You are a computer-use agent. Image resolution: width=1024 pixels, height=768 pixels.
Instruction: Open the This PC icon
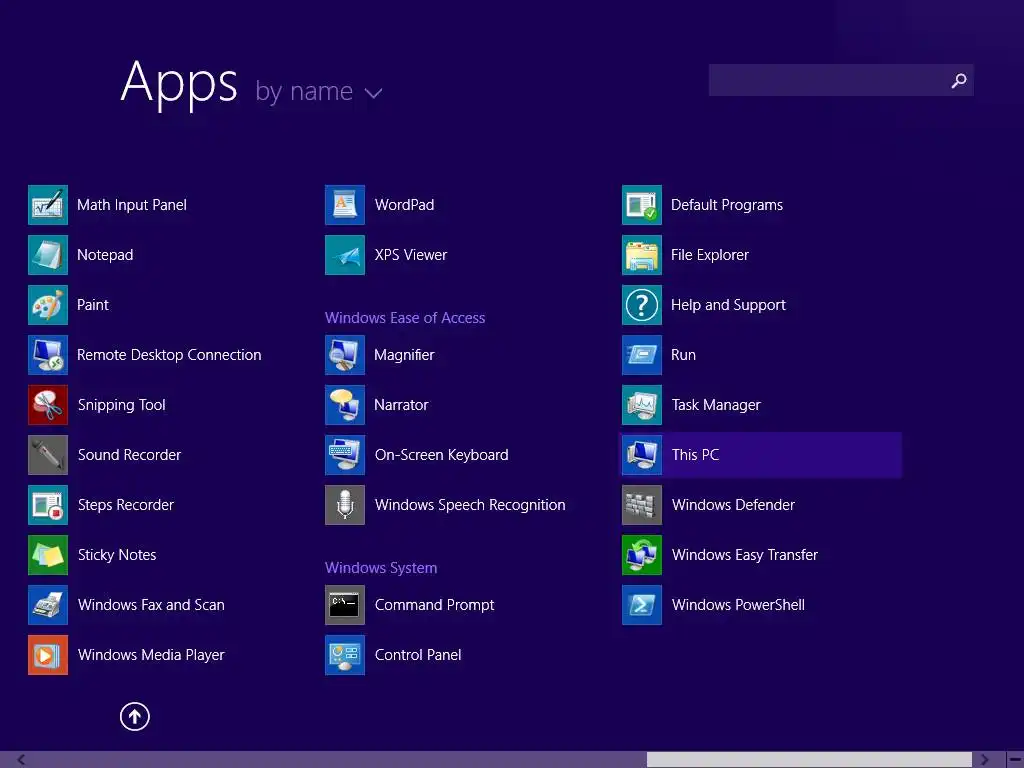click(642, 455)
